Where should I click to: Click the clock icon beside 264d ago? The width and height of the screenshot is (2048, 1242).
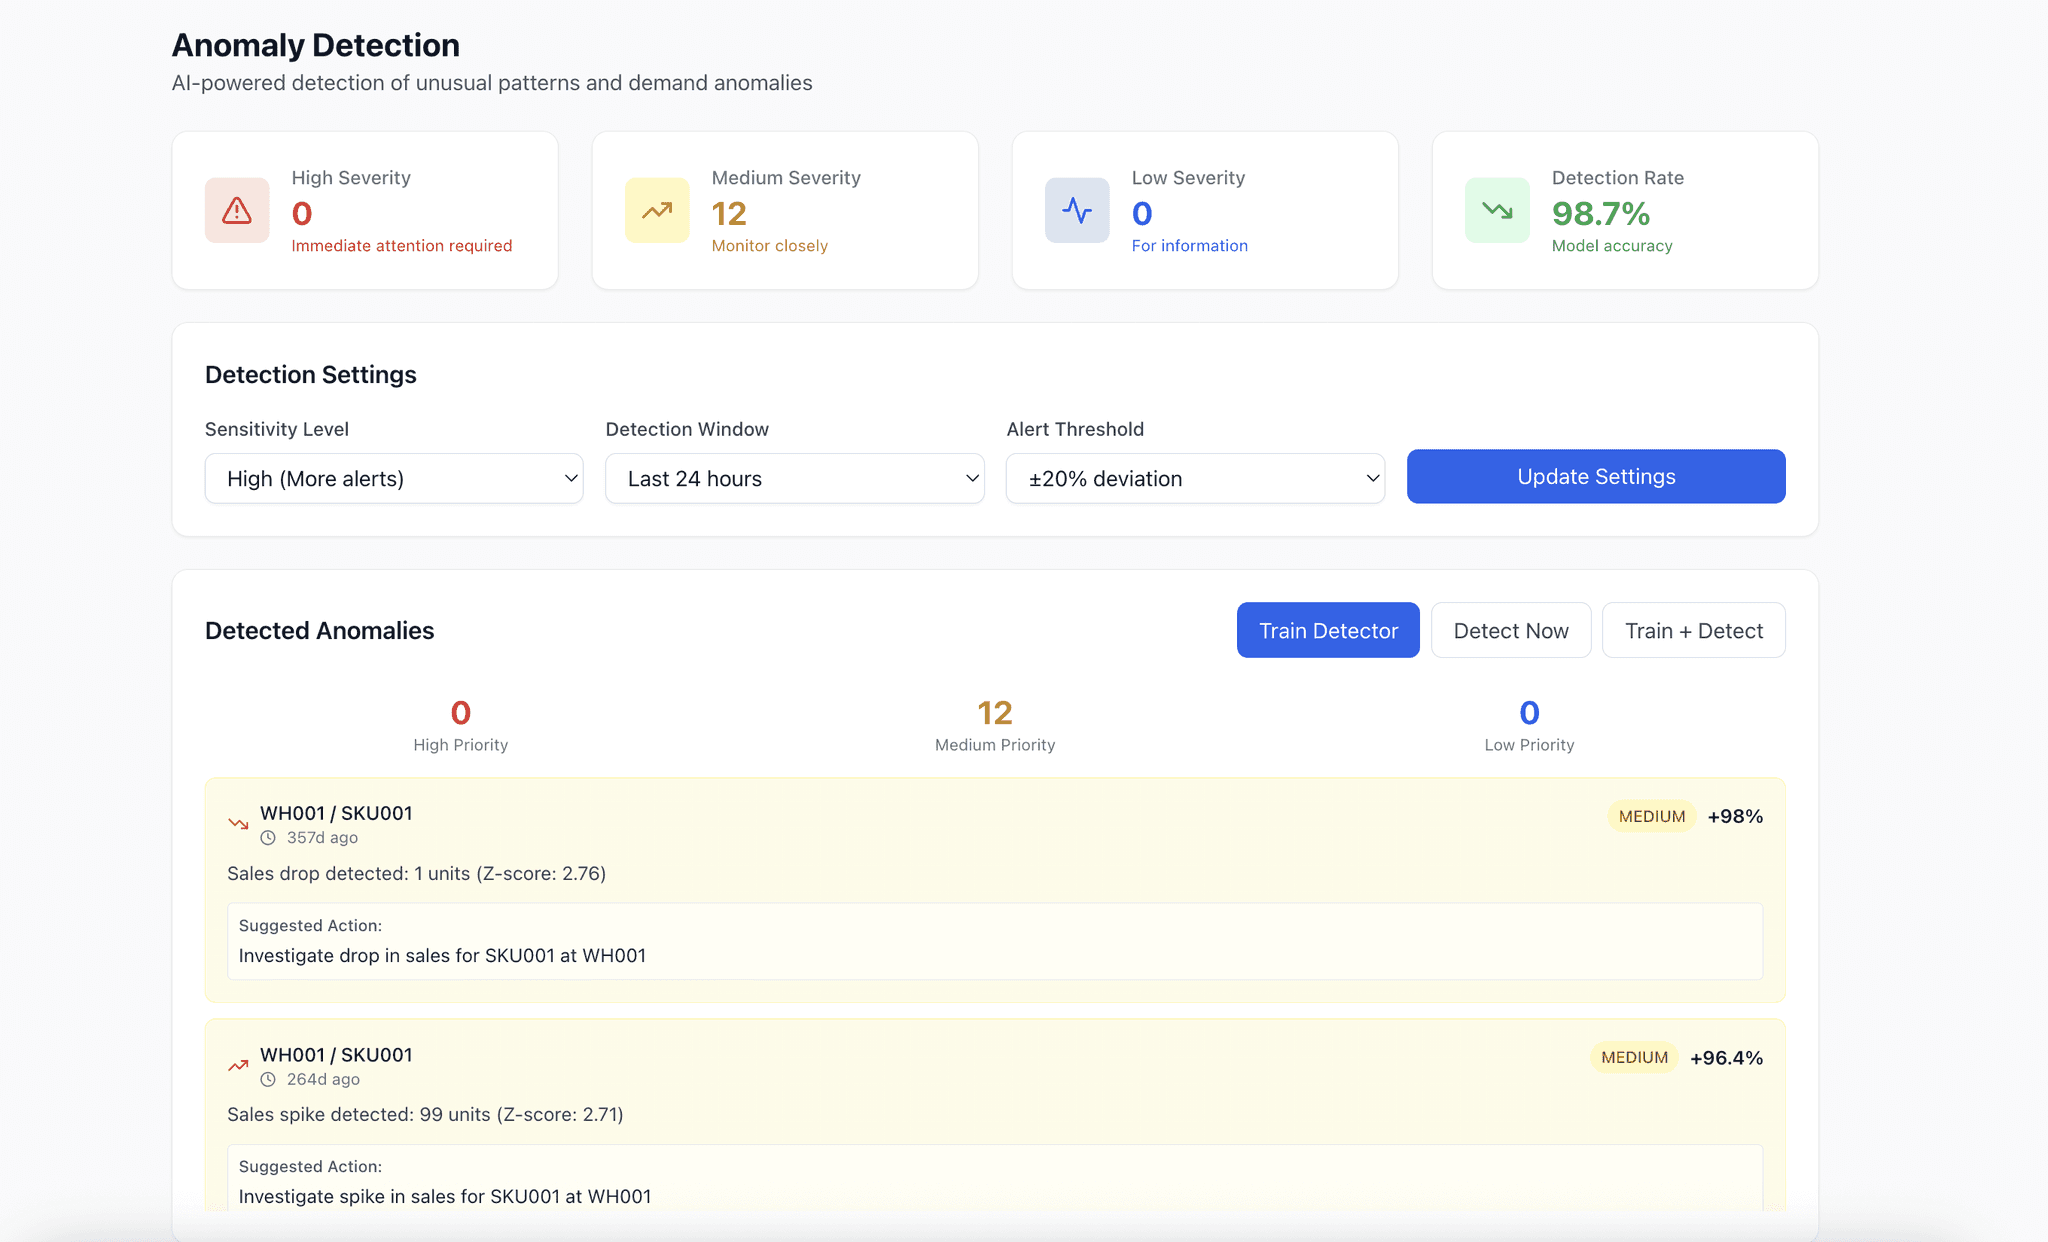click(268, 1080)
